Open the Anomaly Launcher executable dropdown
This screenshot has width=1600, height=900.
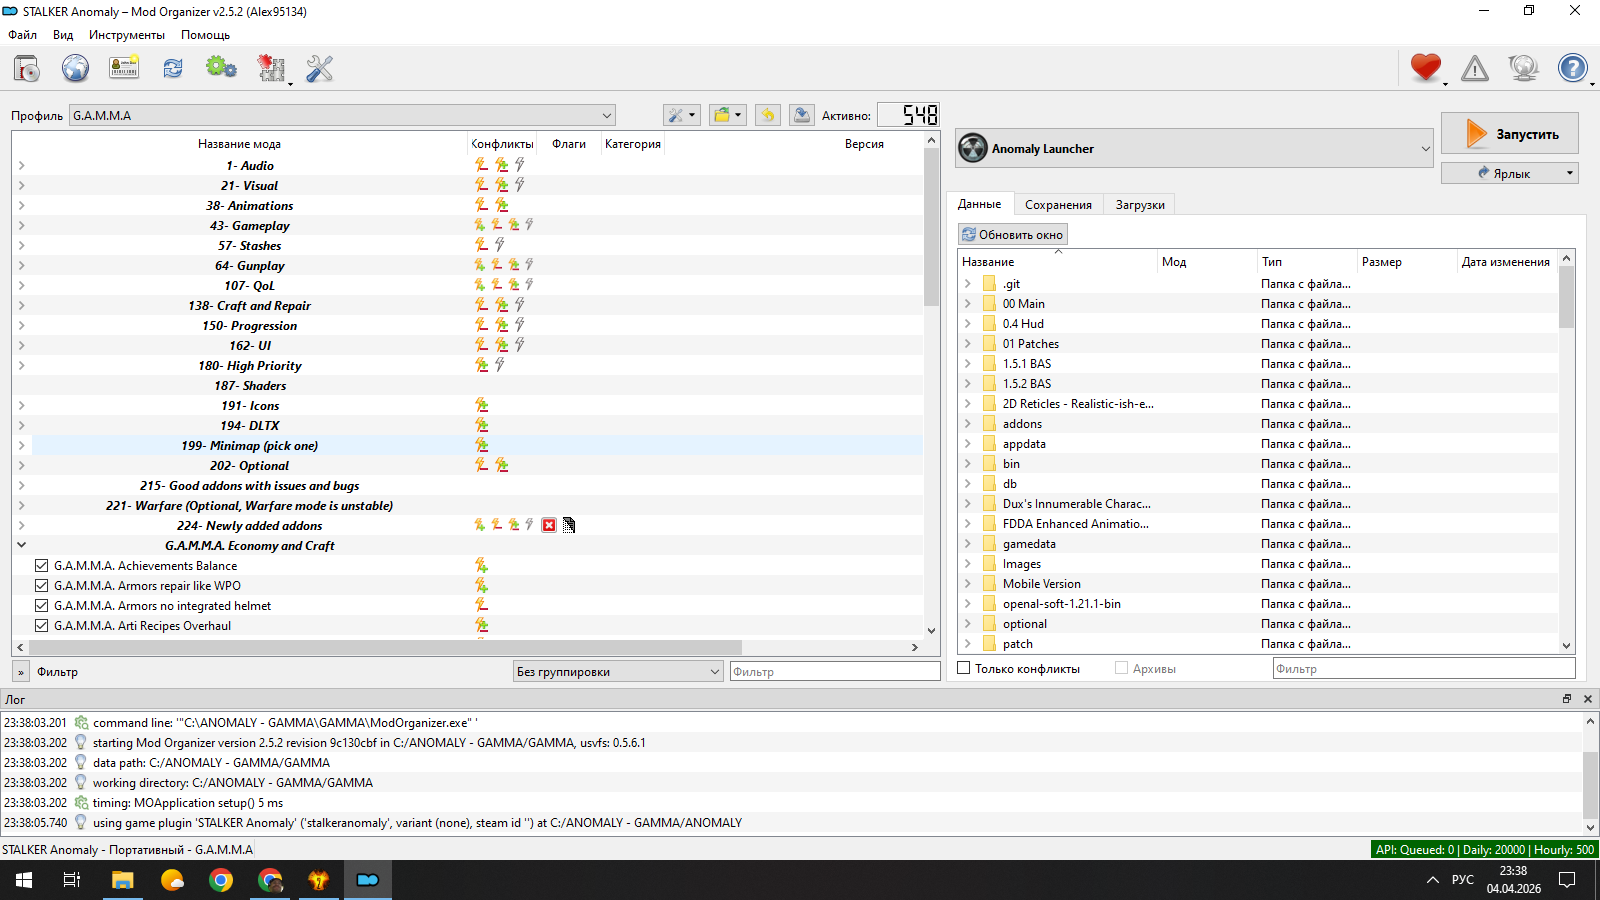coord(1195,148)
